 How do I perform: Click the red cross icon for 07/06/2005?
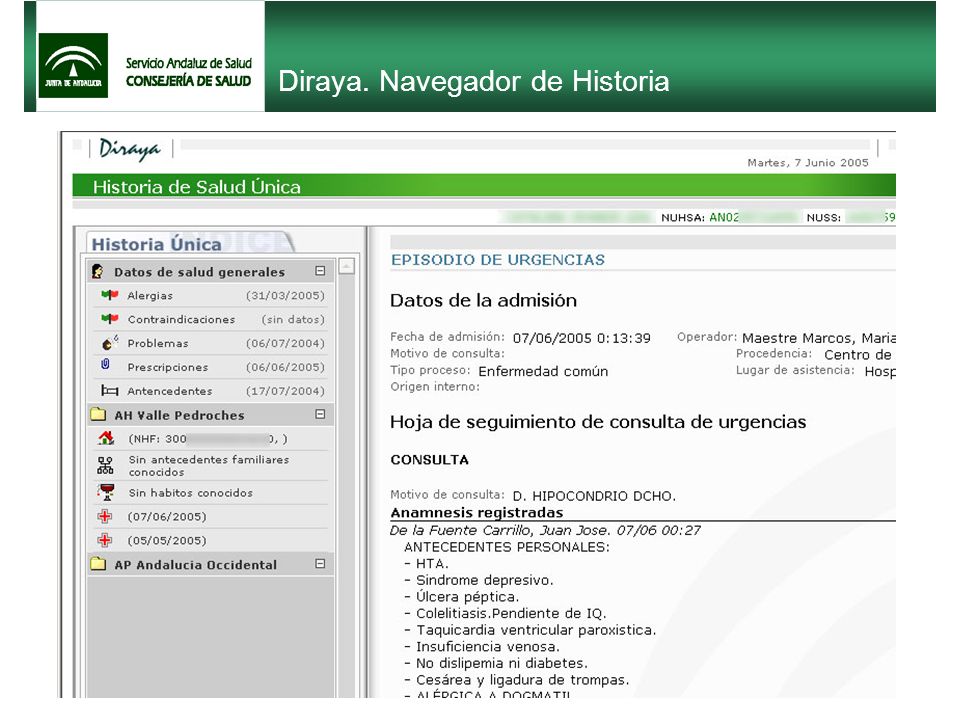point(105,516)
